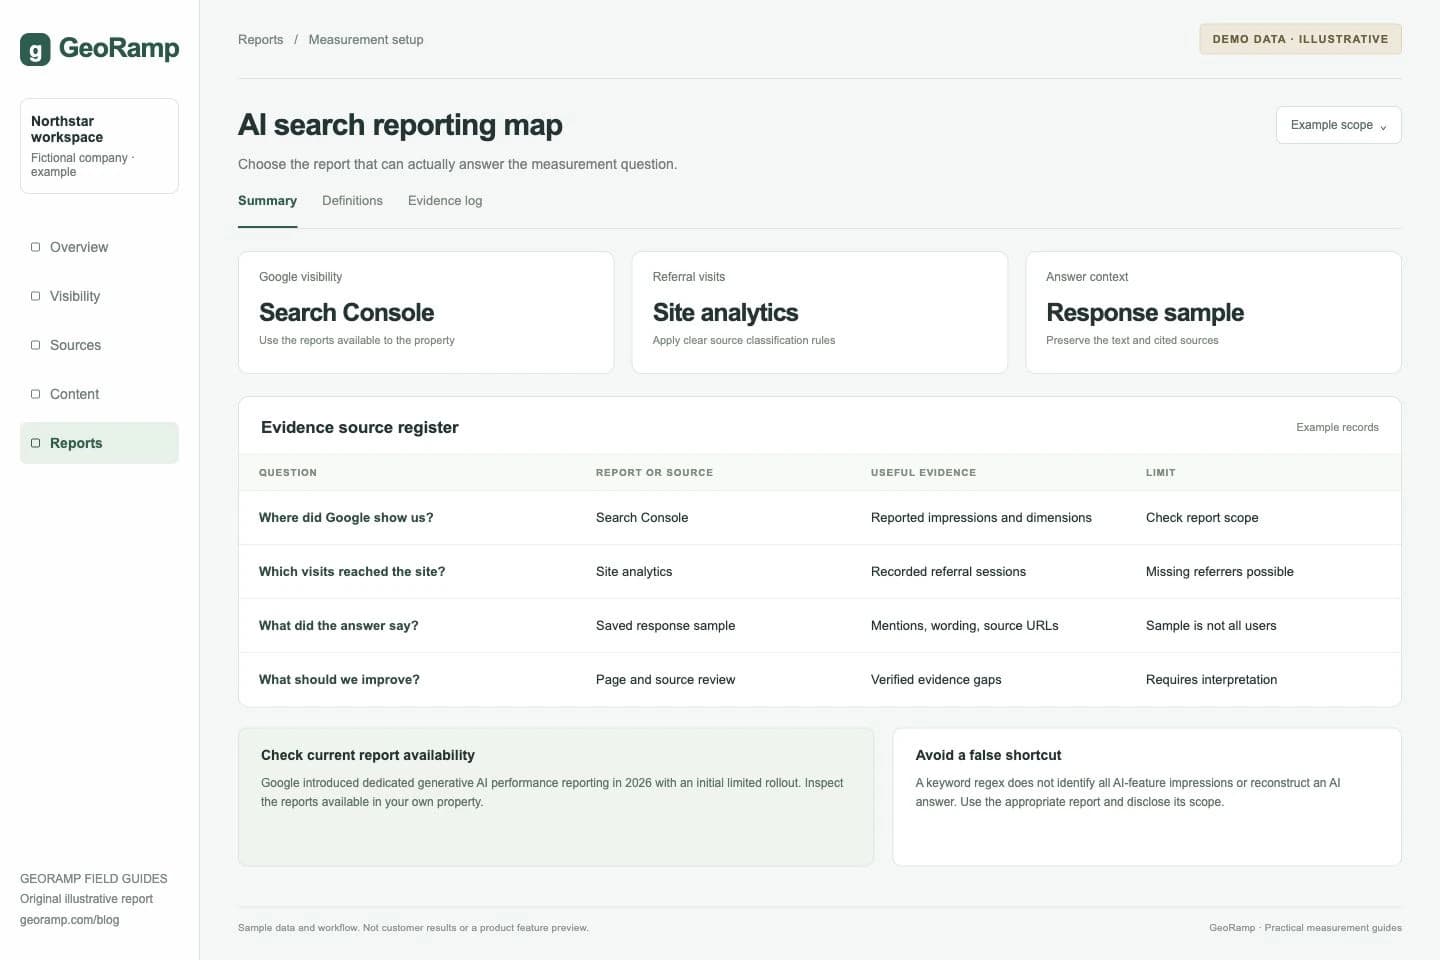
Task: Click 'What should we improve?' question
Action: [339, 680]
